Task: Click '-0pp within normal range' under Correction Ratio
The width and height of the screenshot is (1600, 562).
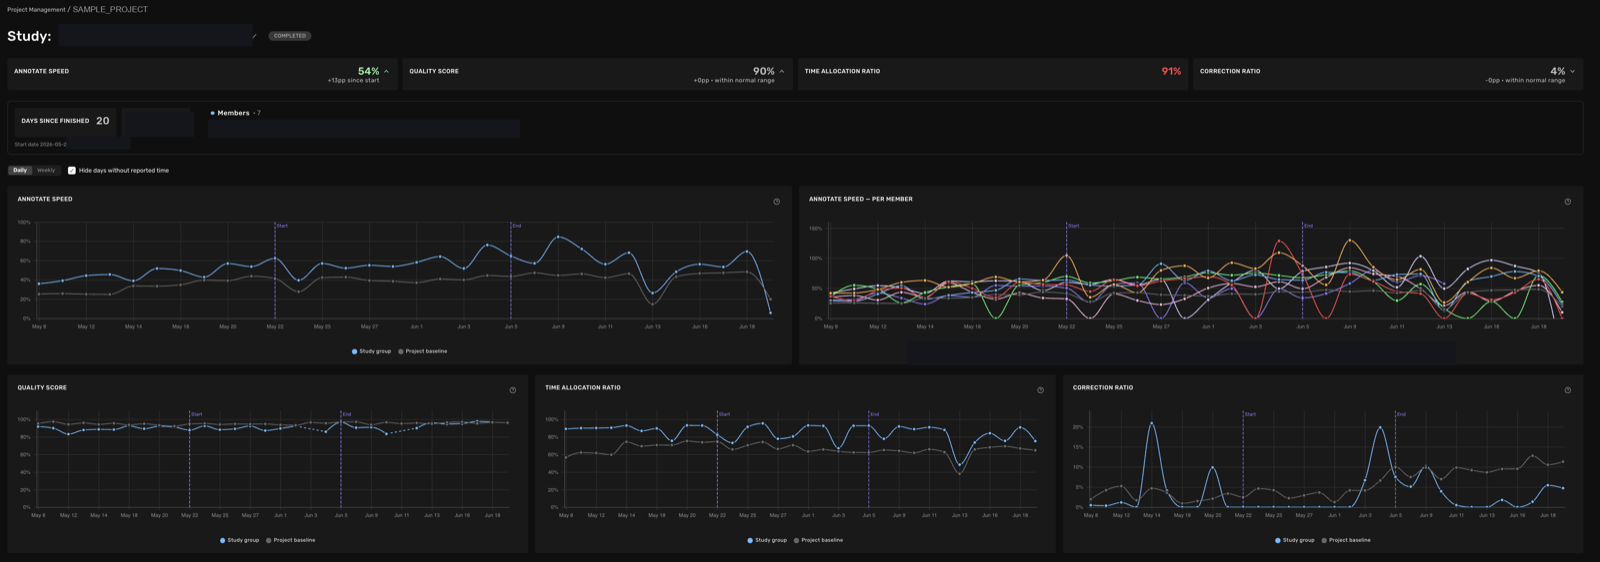Action: pyautogui.click(x=1525, y=81)
